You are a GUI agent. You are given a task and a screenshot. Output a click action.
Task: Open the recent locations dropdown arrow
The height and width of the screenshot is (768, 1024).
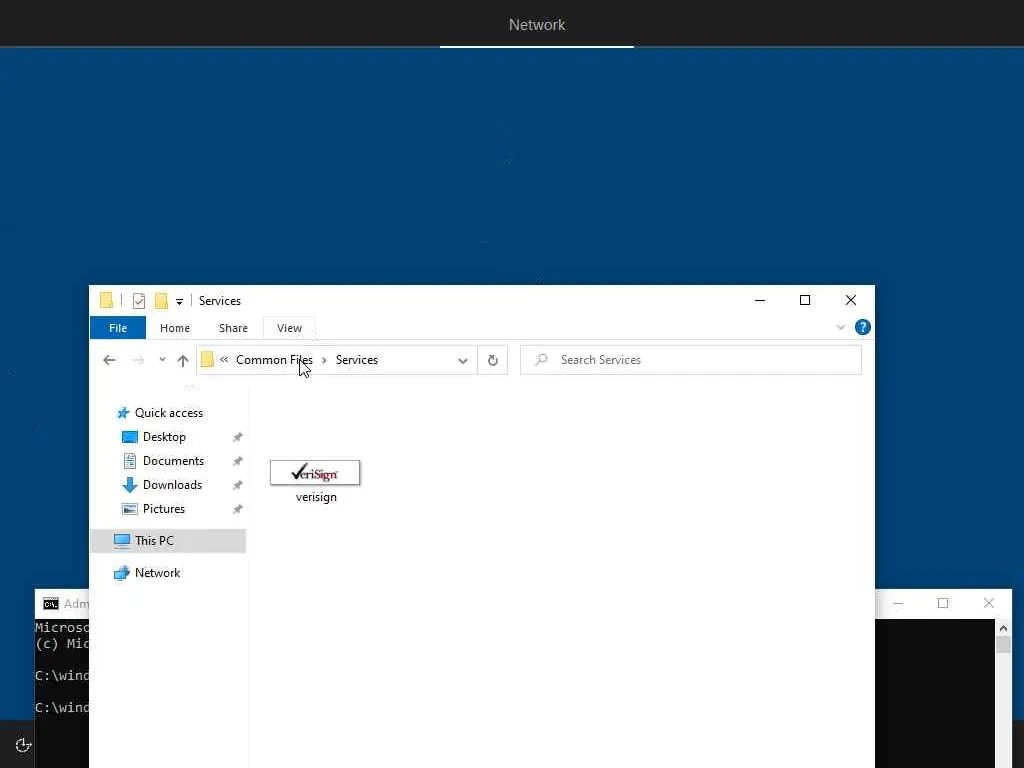[x=162, y=360]
